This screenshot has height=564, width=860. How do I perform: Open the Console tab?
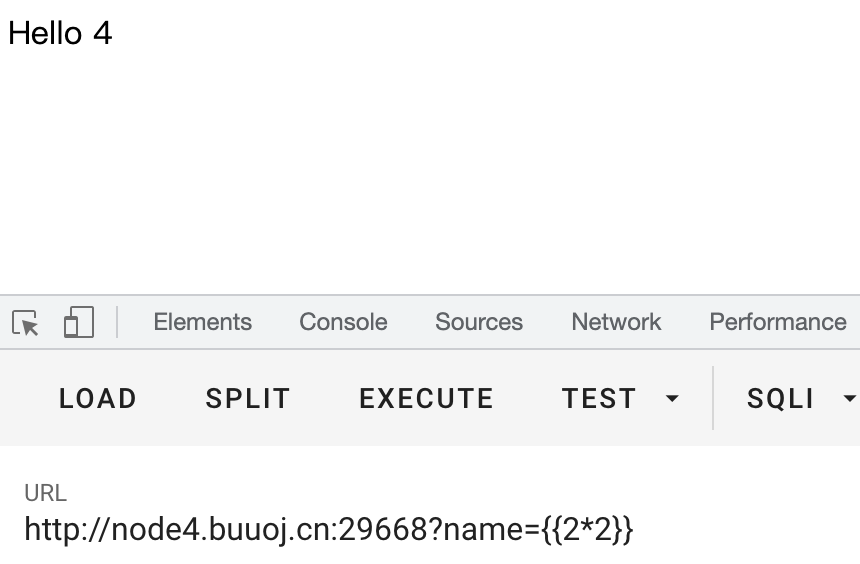tap(343, 322)
